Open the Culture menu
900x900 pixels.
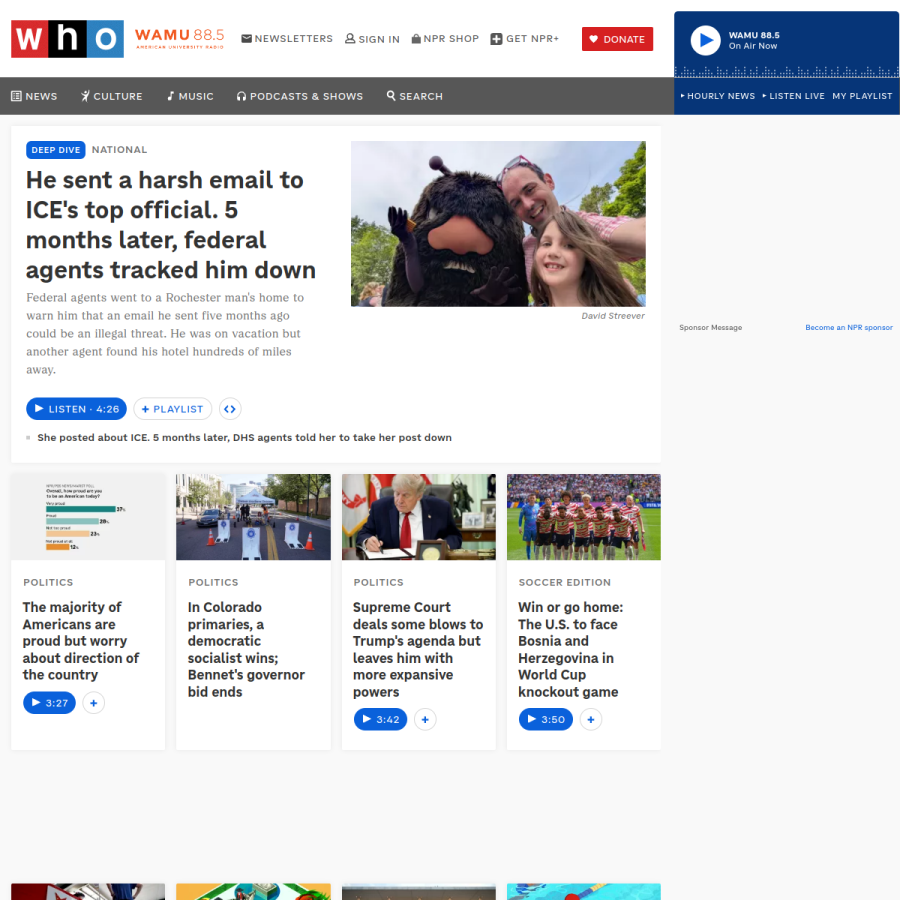(111, 96)
